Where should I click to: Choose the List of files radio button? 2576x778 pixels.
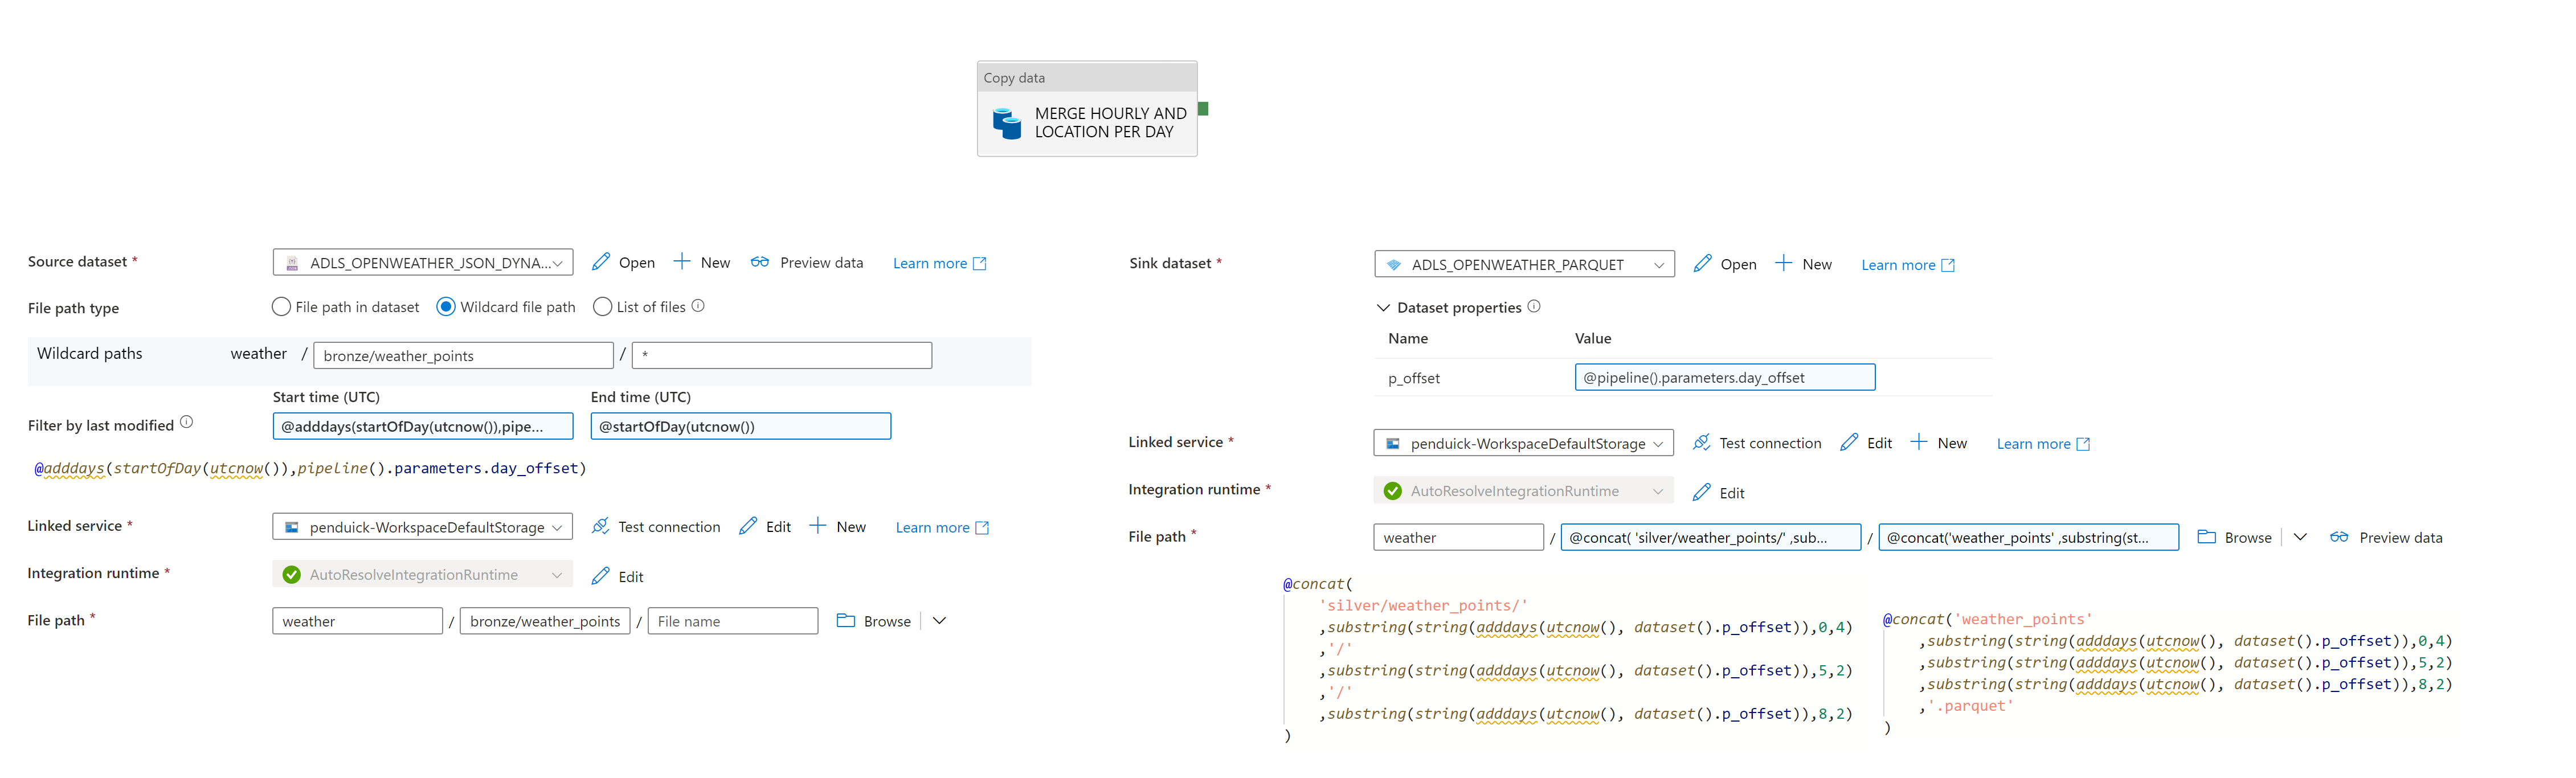click(602, 307)
